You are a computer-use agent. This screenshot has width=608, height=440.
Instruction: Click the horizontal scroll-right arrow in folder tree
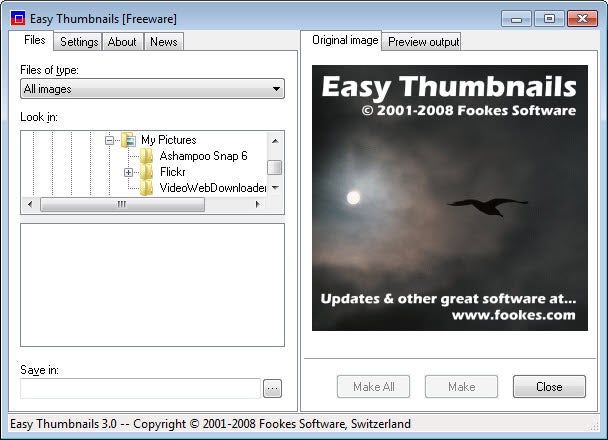click(x=257, y=204)
